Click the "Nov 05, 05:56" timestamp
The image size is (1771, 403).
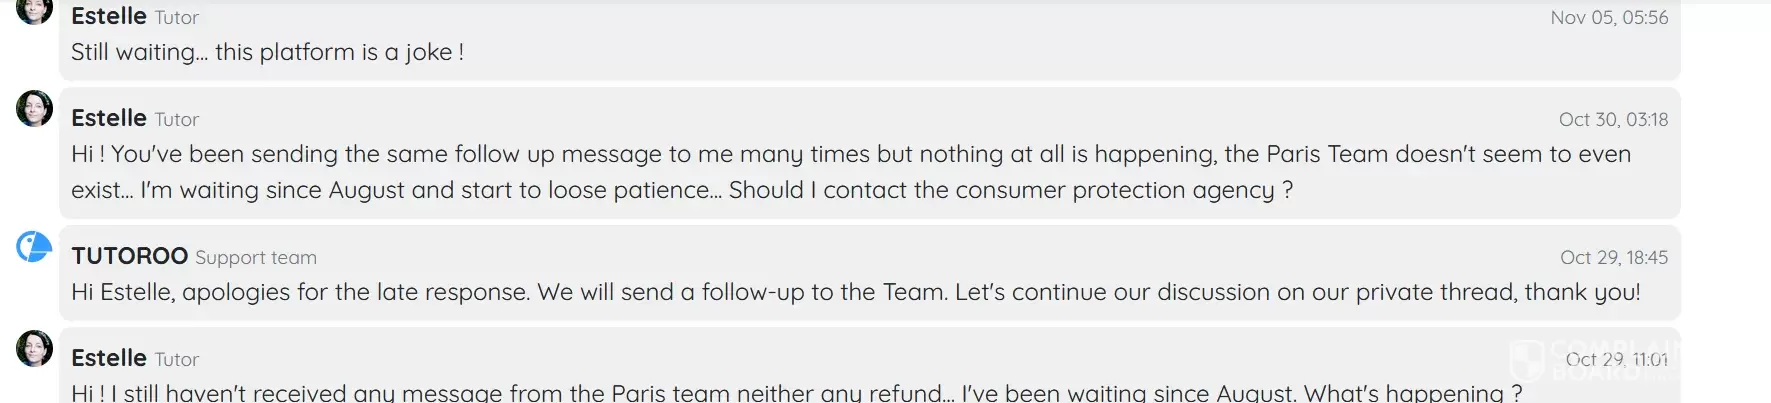1609,18
